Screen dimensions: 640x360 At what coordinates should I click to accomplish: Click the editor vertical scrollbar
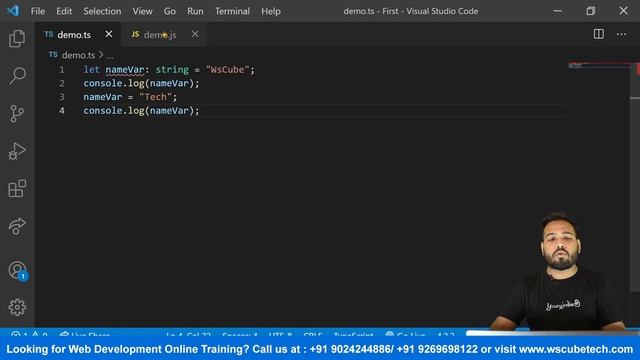click(635, 176)
